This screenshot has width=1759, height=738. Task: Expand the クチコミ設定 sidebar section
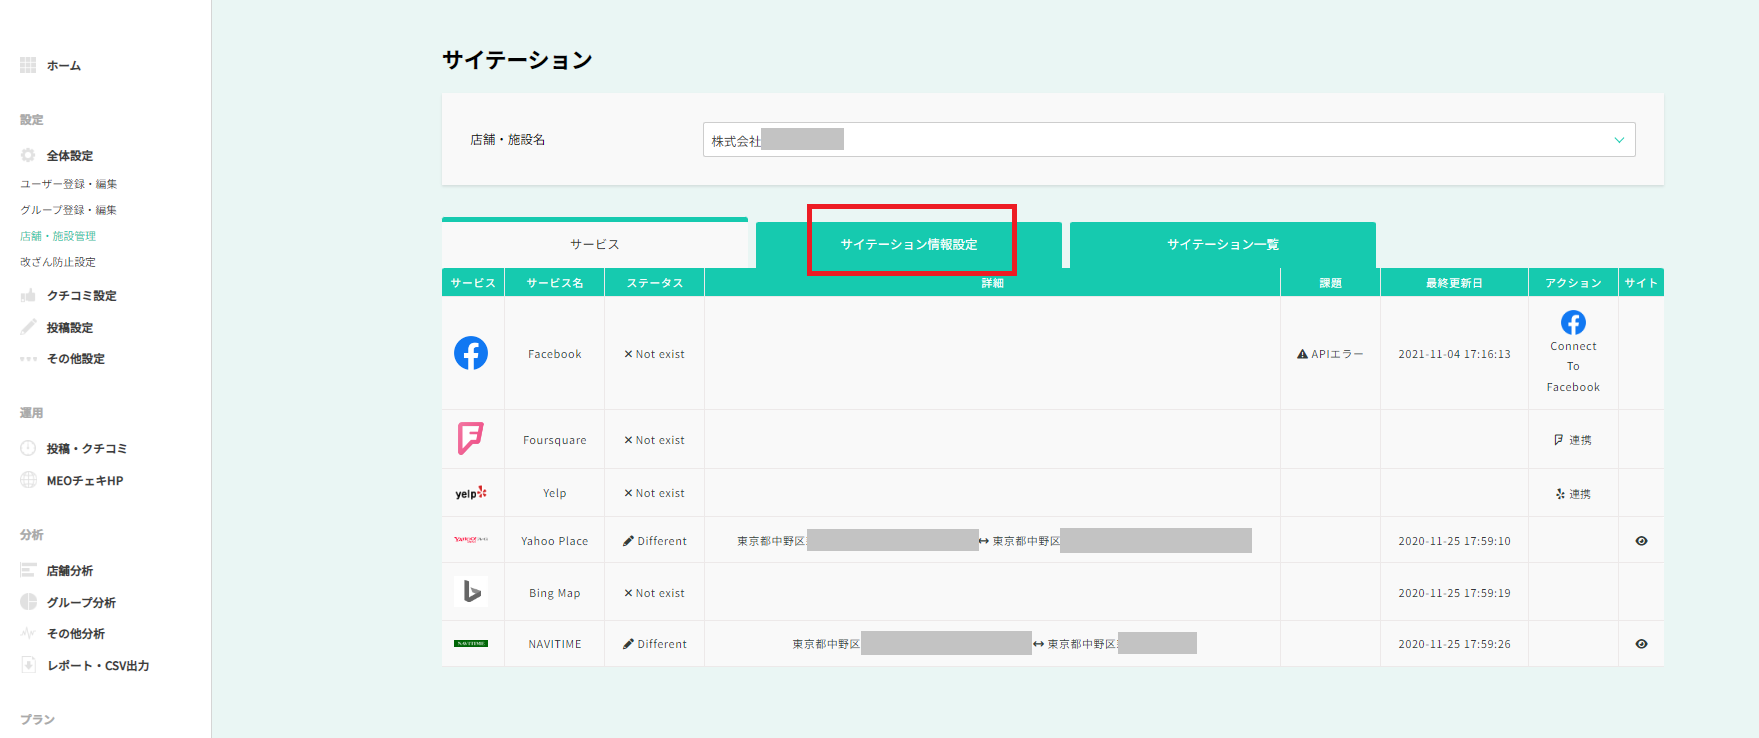click(81, 296)
